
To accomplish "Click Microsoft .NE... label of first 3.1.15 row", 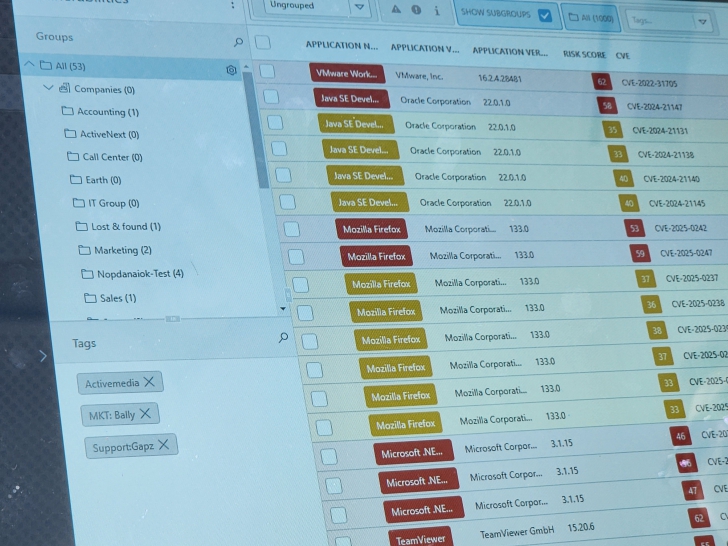I will coord(413,453).
